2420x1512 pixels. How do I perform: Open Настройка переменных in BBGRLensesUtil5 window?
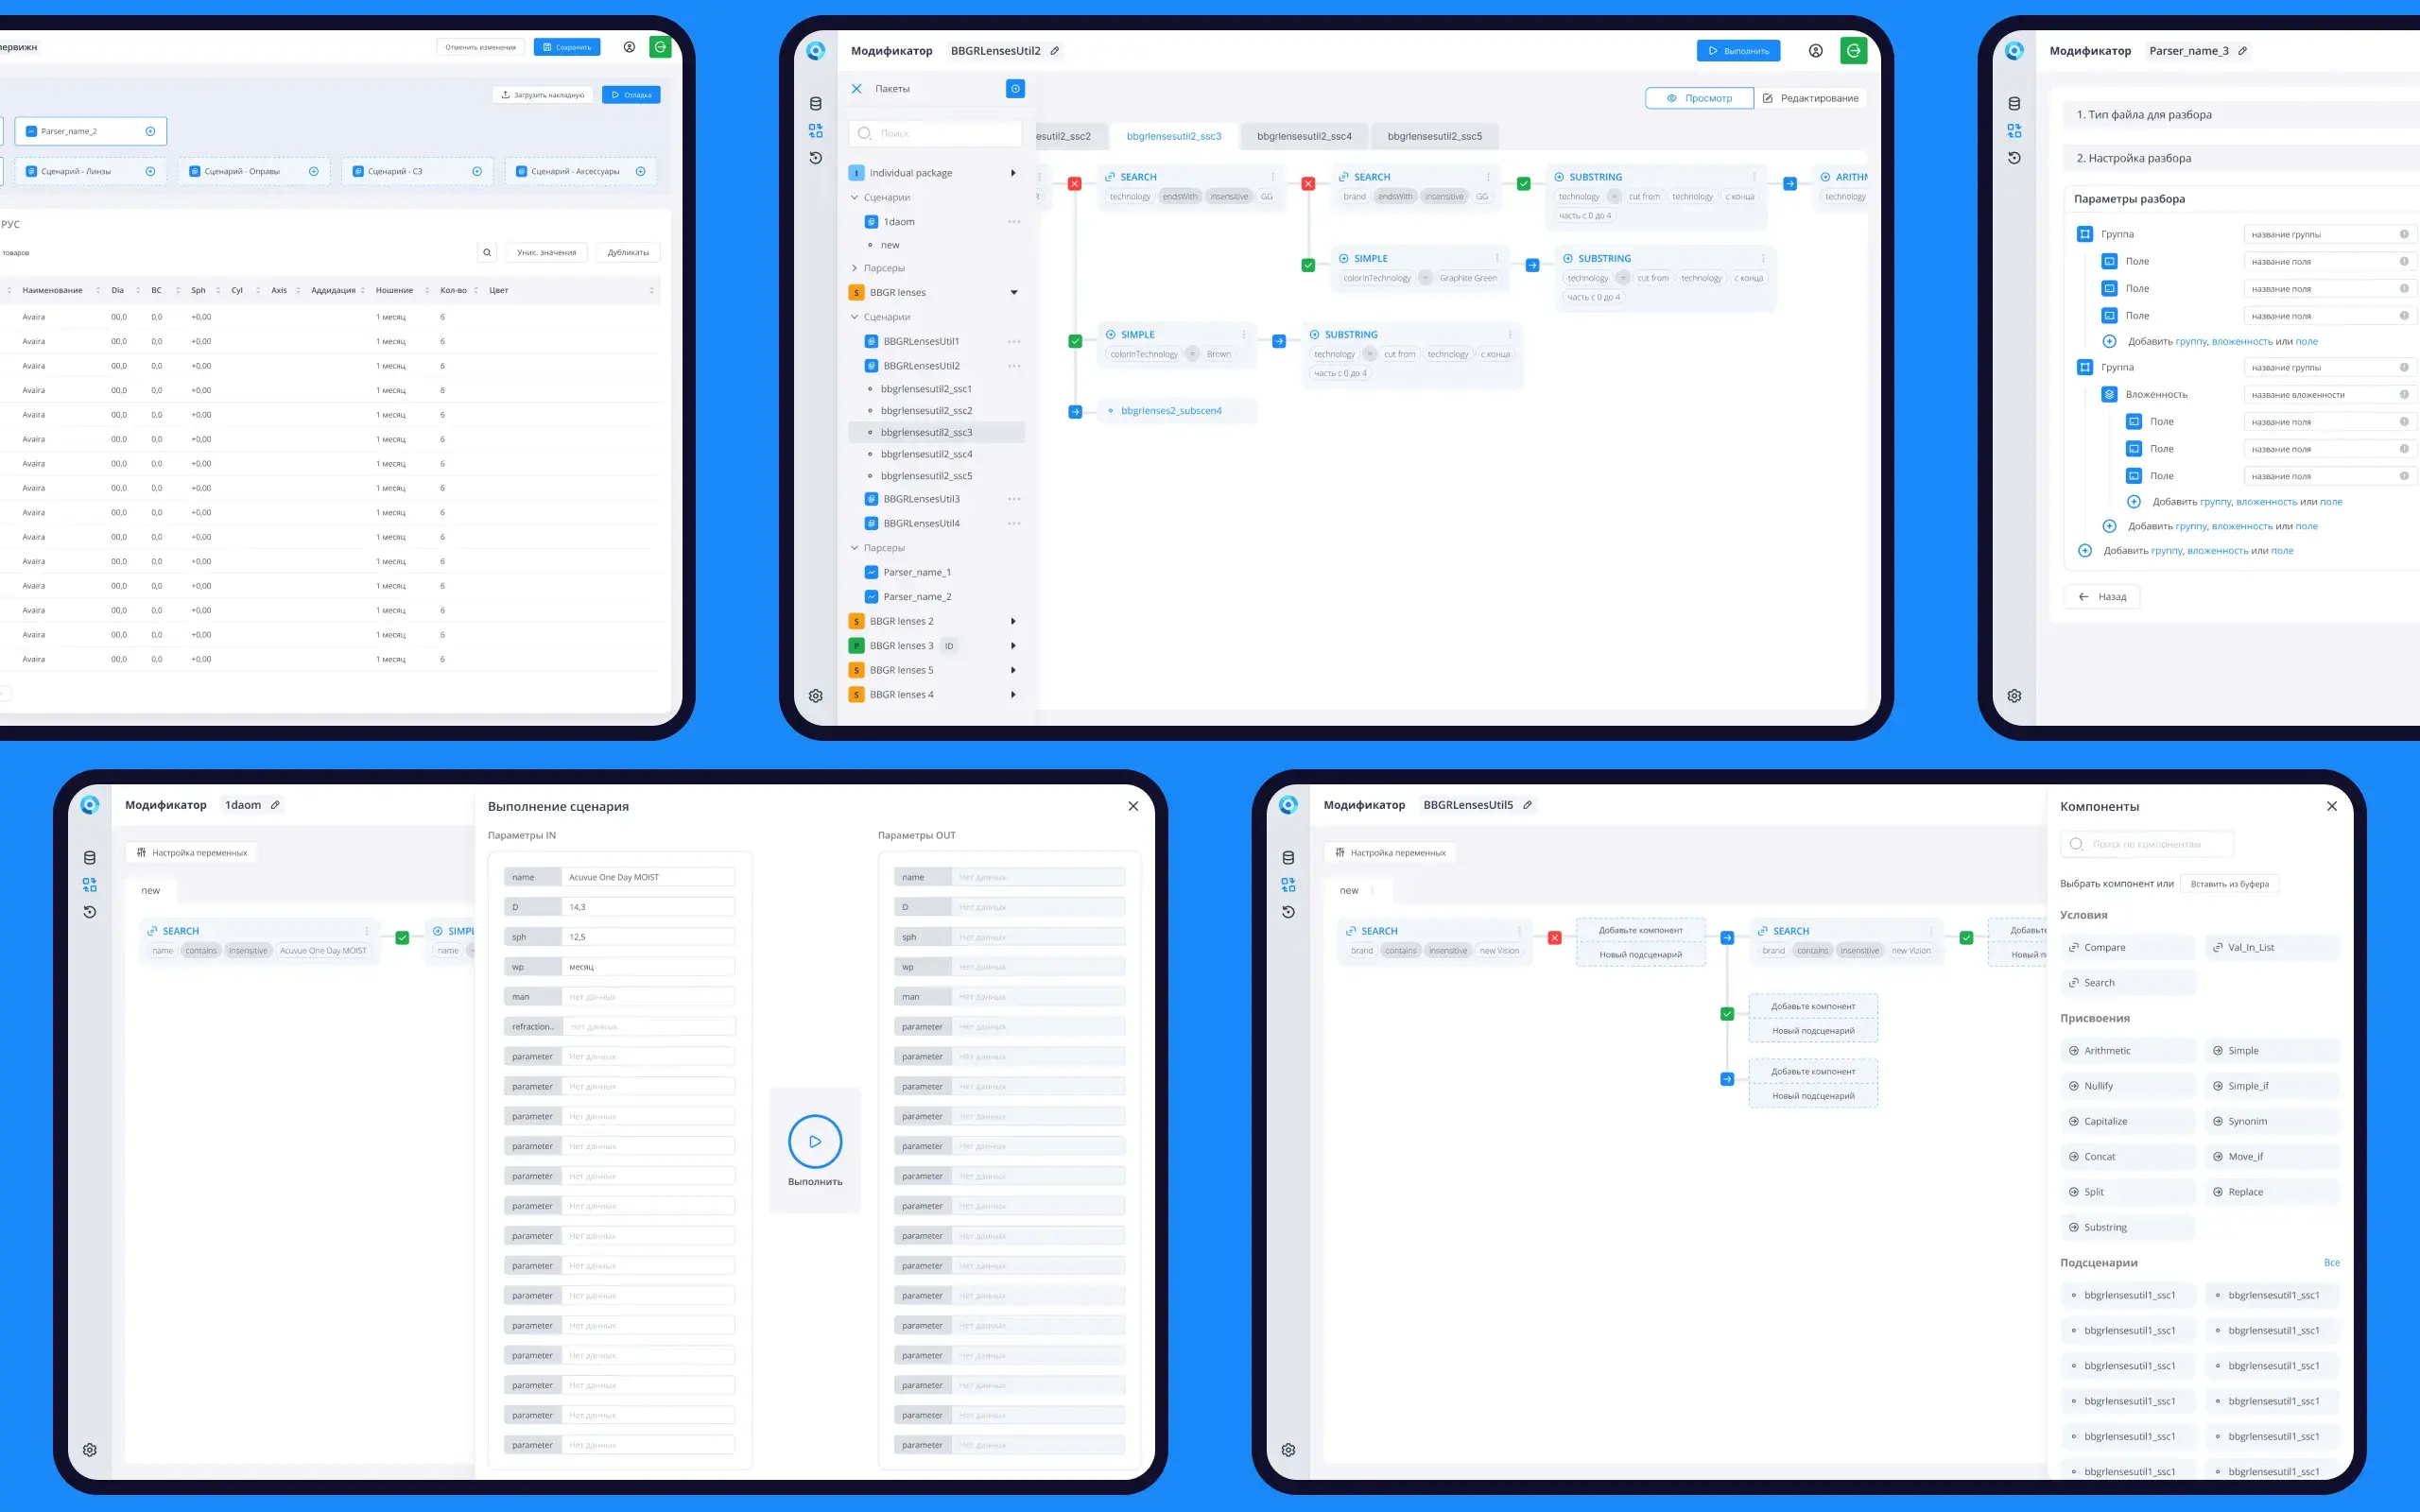coord(1390,853)
